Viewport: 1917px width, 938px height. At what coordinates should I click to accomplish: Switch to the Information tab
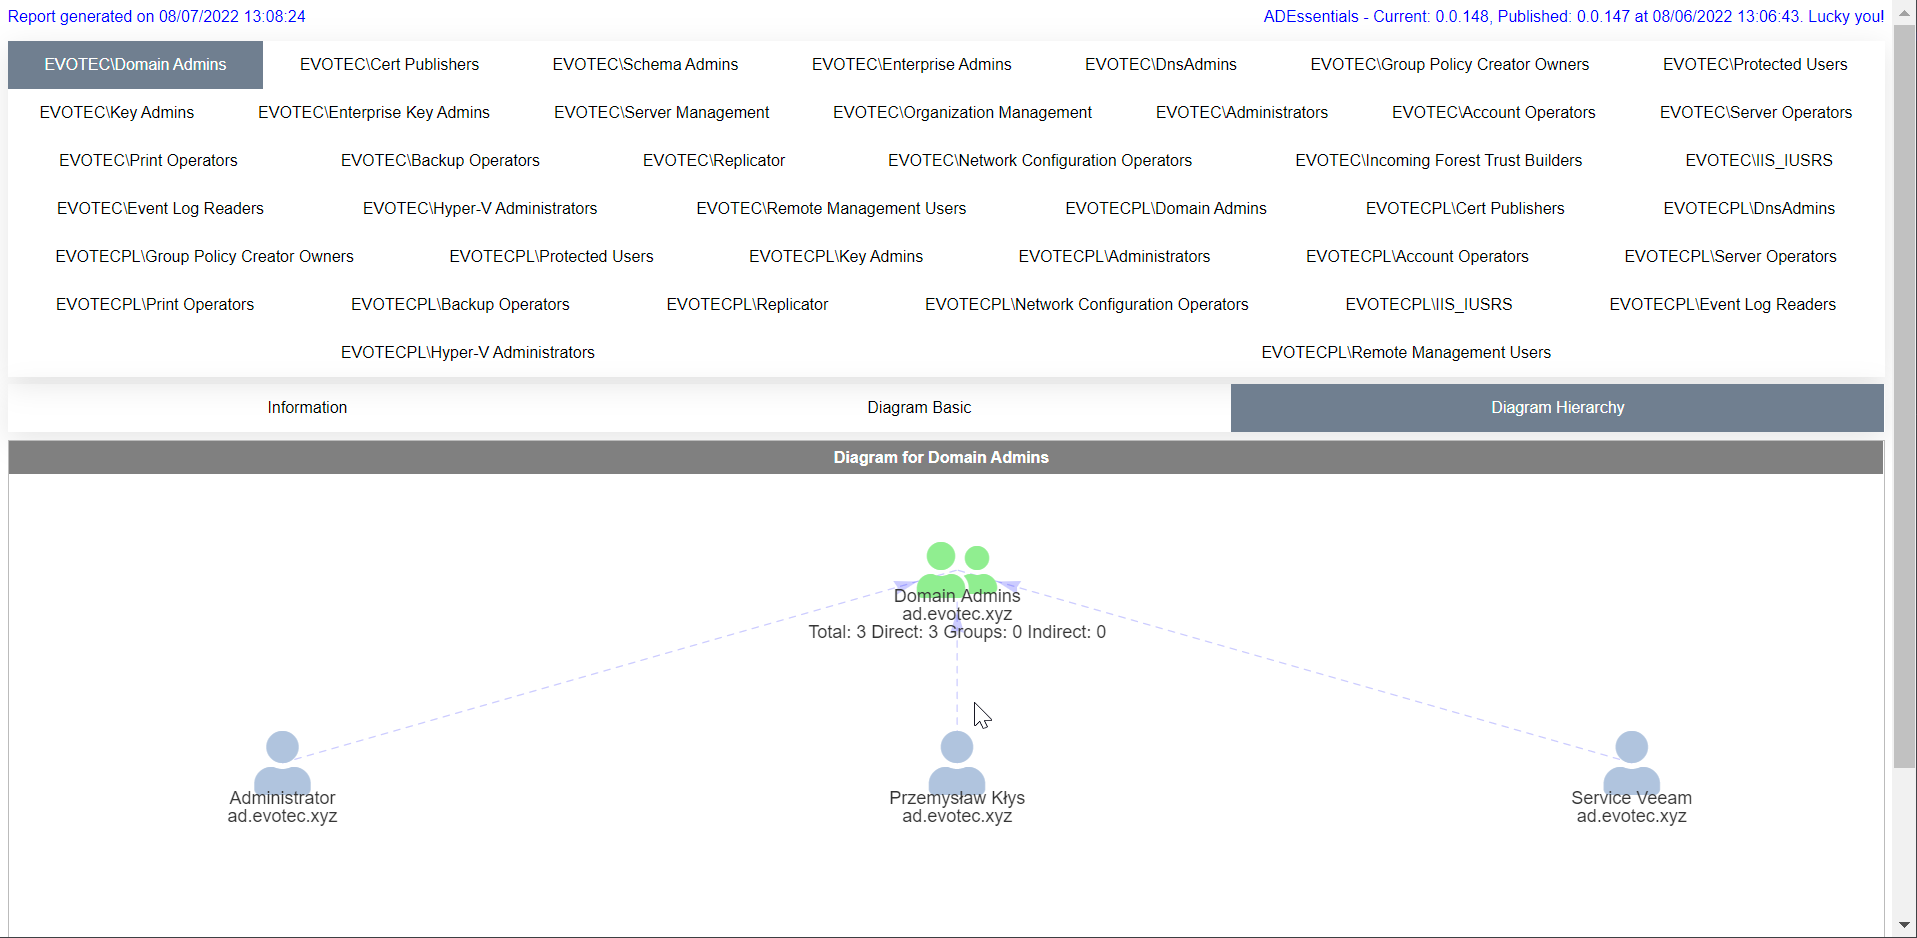click(x=307, y=408)
